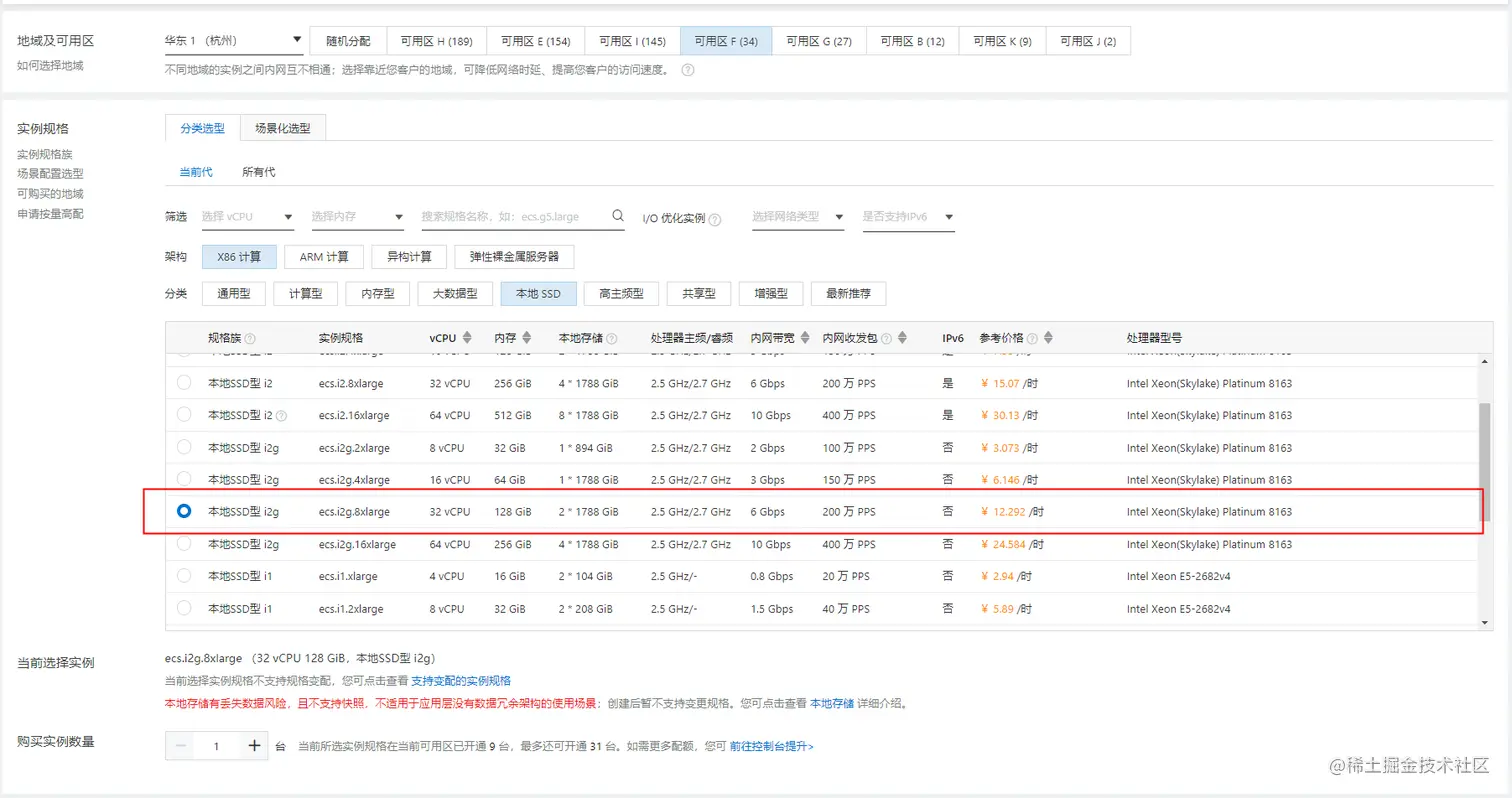
Task: Click the 本地存储 column help icon
Action: pos(611,338)
